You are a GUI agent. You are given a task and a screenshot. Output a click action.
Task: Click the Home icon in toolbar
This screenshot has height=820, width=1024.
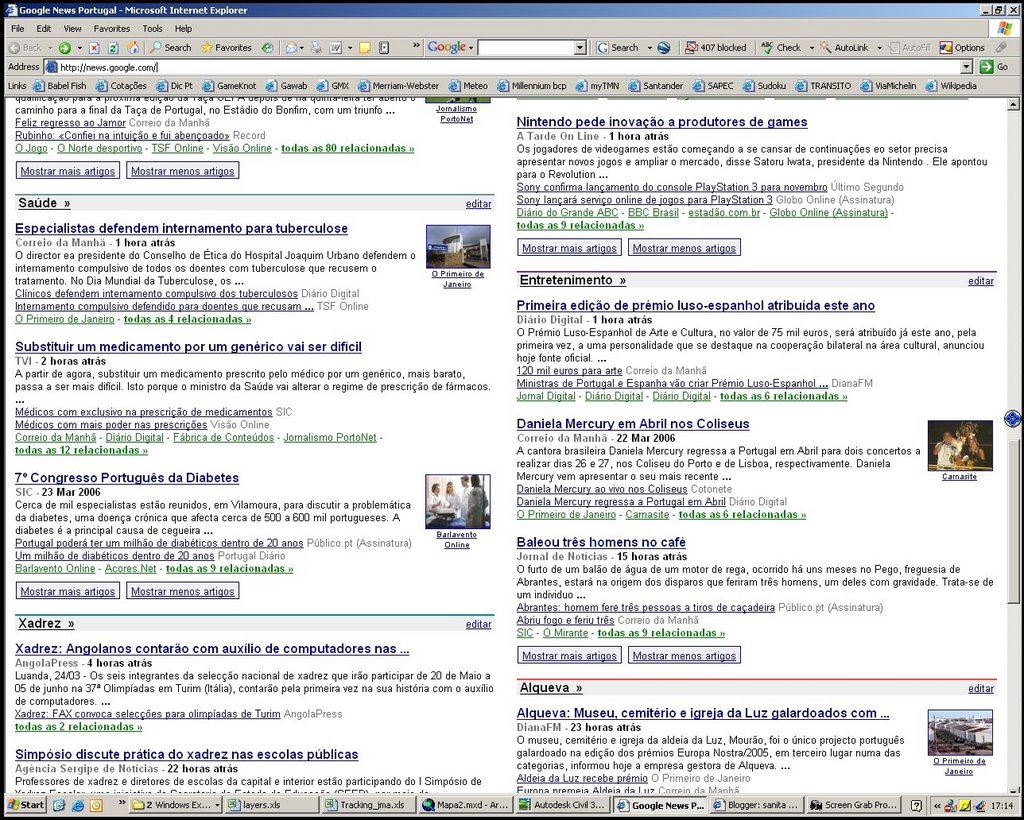point(133,48)
